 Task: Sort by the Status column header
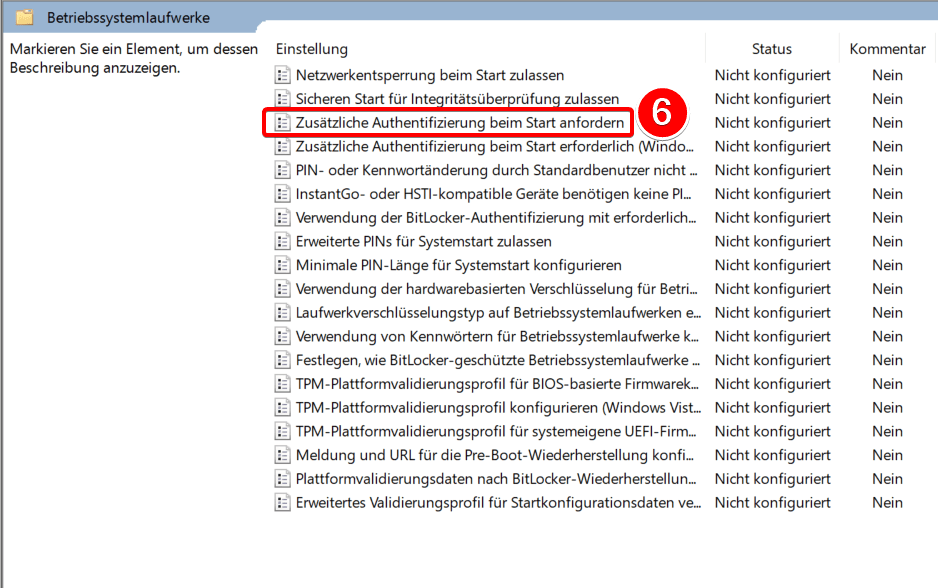(772, 49)
